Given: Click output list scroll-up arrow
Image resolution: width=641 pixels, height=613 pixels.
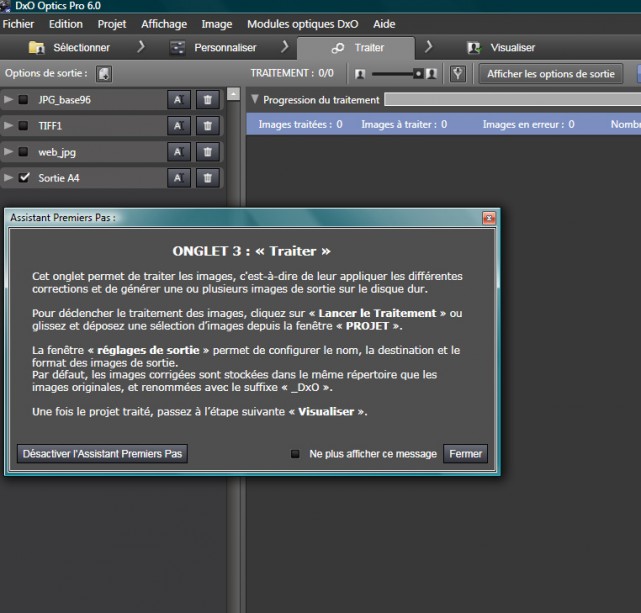Looking at the screenshot, I should [x=233, y=94].
